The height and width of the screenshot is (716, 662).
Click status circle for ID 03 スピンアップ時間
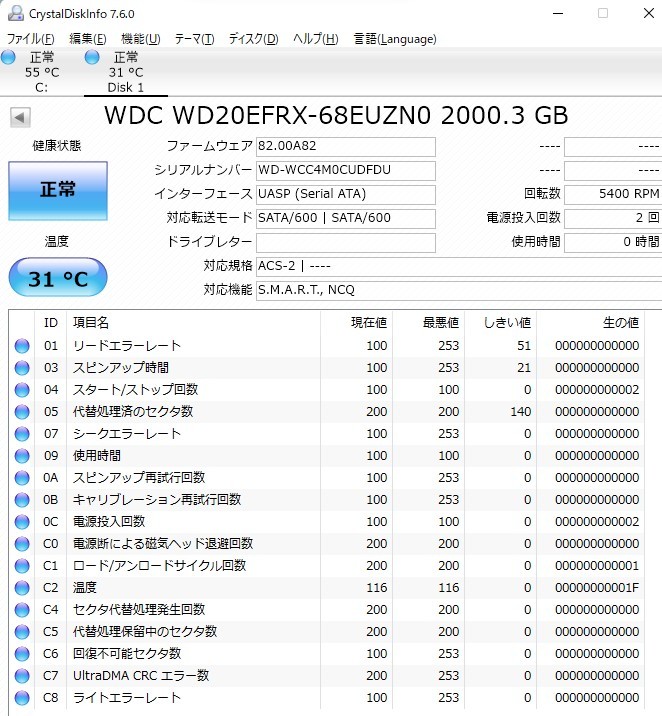click(22, 368)
